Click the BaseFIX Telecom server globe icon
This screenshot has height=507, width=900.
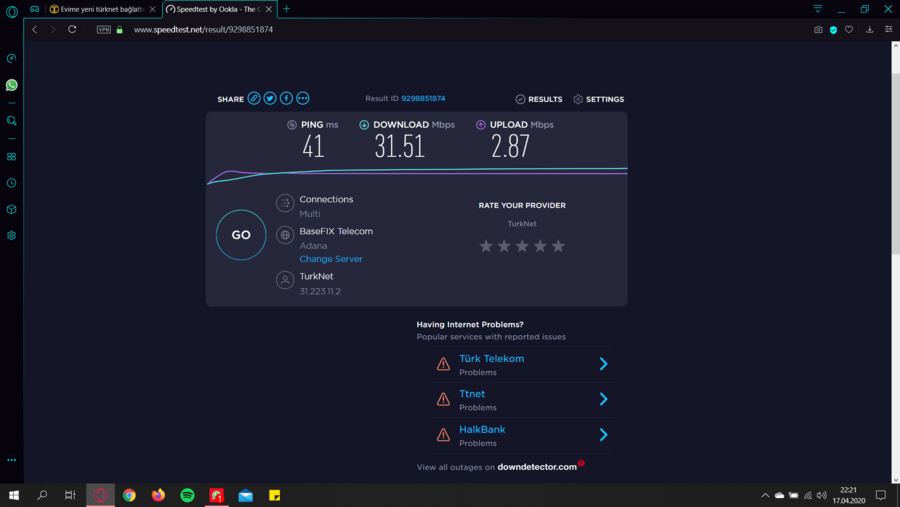[285, 235]
